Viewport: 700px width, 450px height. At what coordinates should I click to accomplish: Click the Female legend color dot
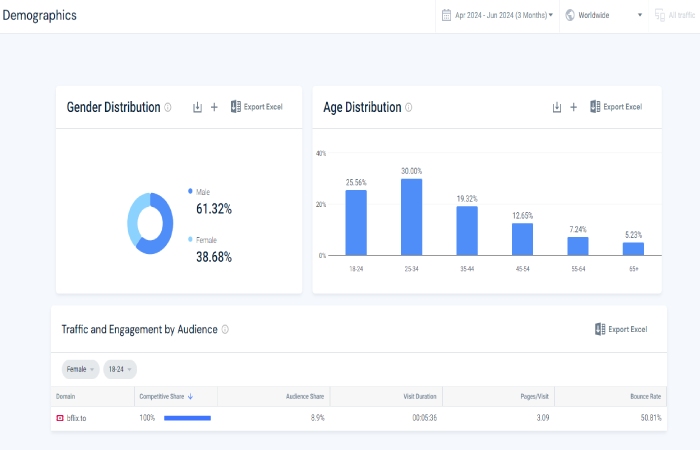(190, 239)
